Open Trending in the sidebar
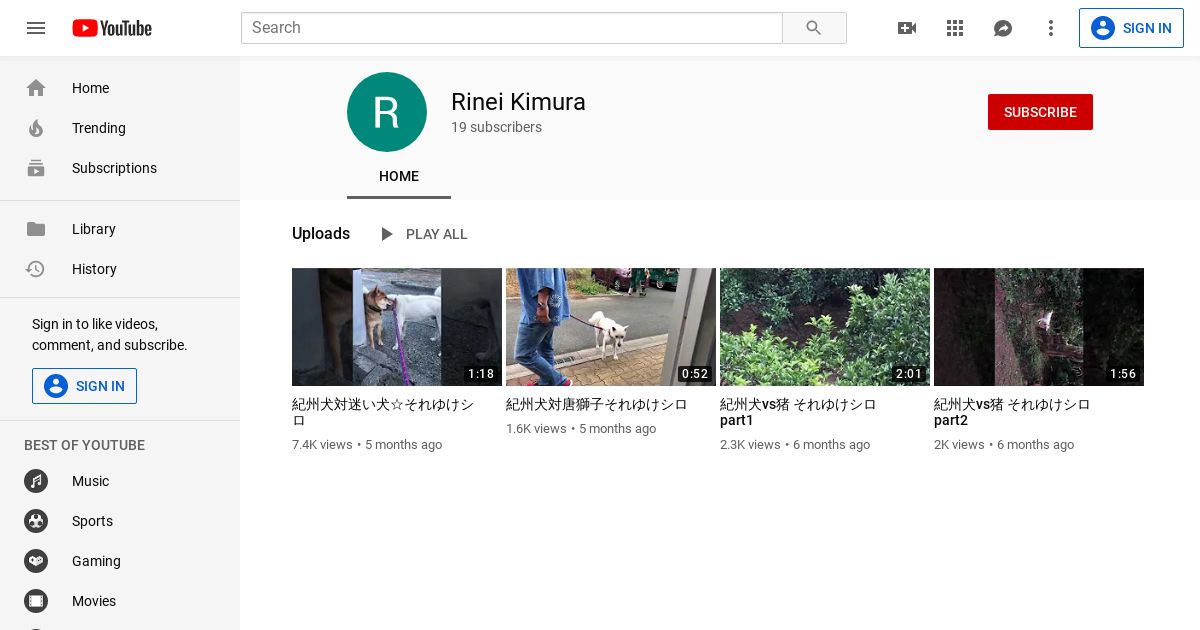 point(120,128)
